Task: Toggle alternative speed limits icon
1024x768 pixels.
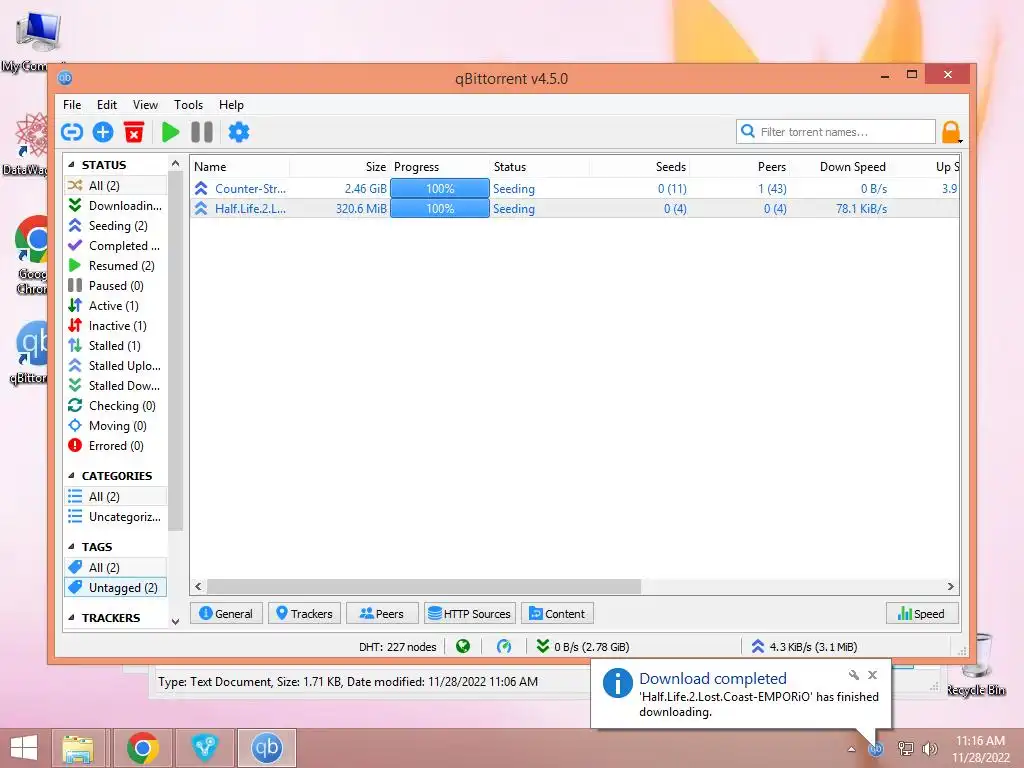Action: (x=504, y=647)
